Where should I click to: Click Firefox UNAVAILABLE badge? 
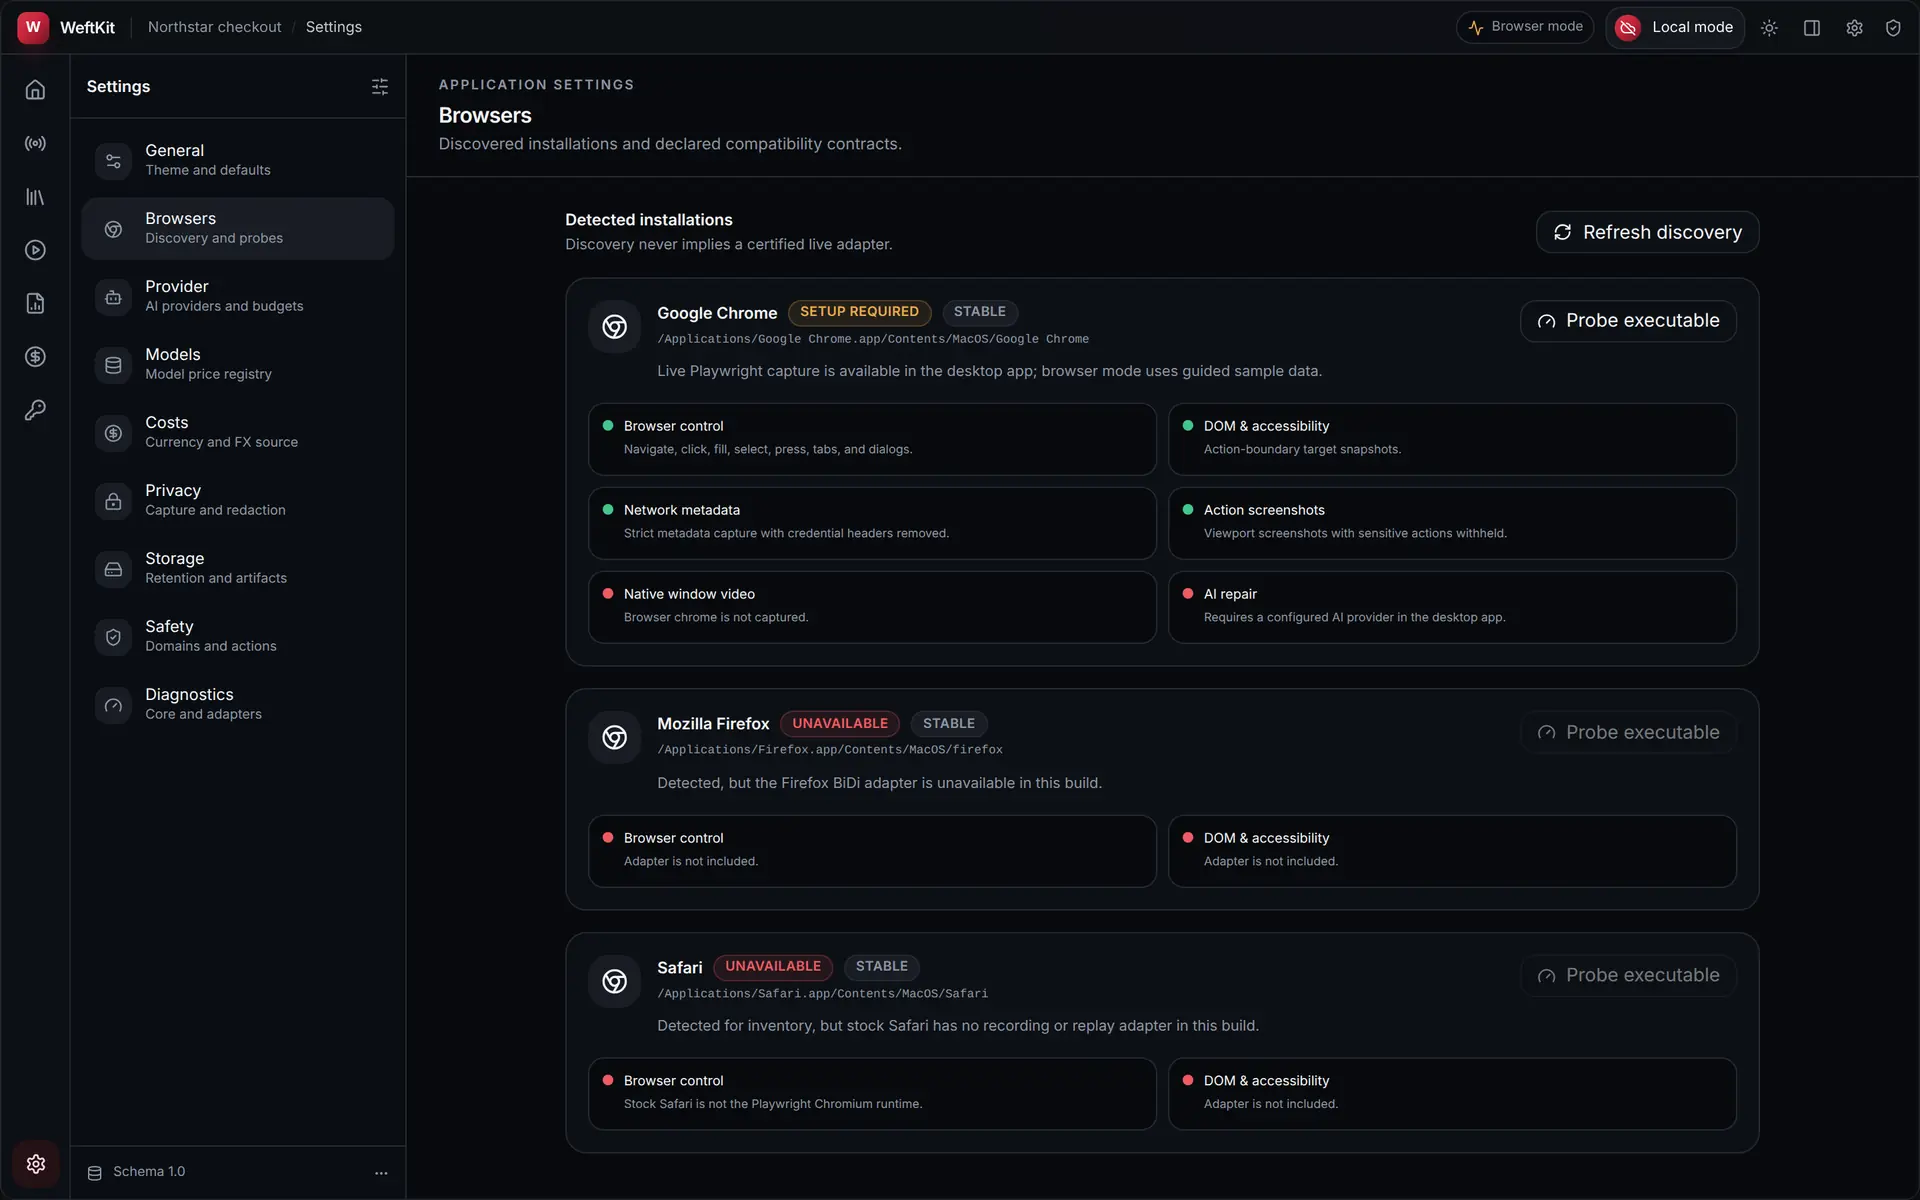pyautogui.click(x=840, y=724)
